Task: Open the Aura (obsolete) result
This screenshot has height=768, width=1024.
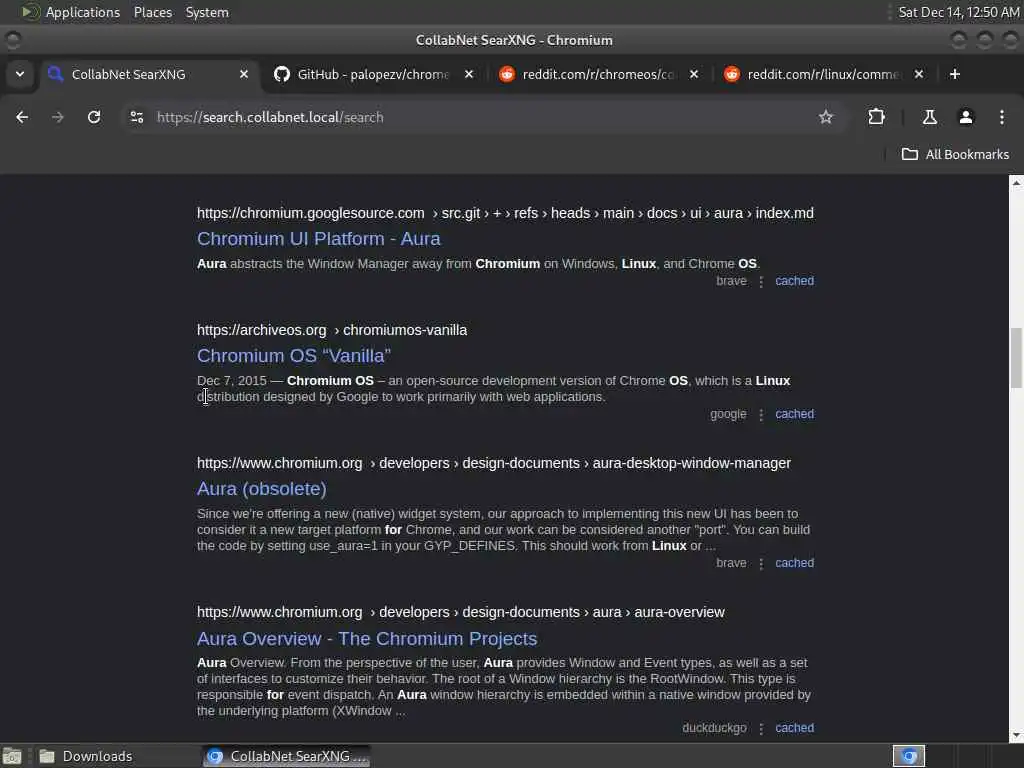Action: 262,488
